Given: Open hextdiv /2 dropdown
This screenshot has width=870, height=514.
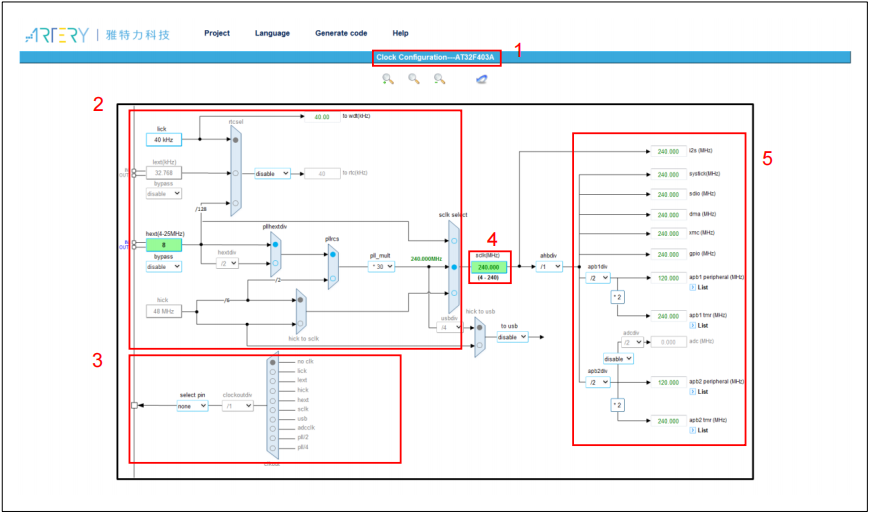Looking at the screenshot, I should (x=227, y=263).
